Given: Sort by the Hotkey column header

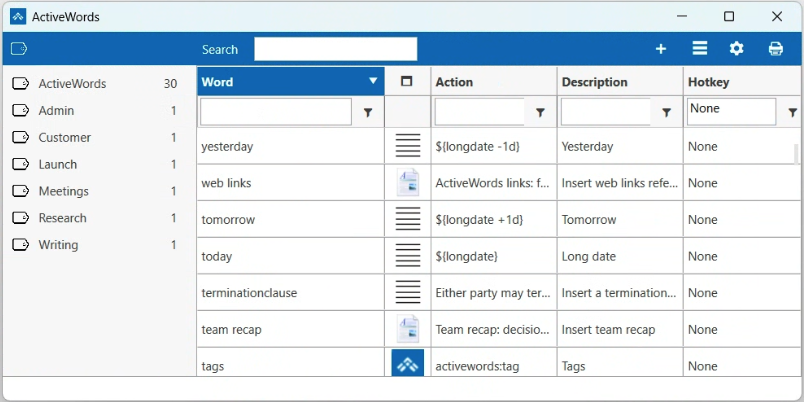Looking at the screenshot, I should click(x=743, y=82).
